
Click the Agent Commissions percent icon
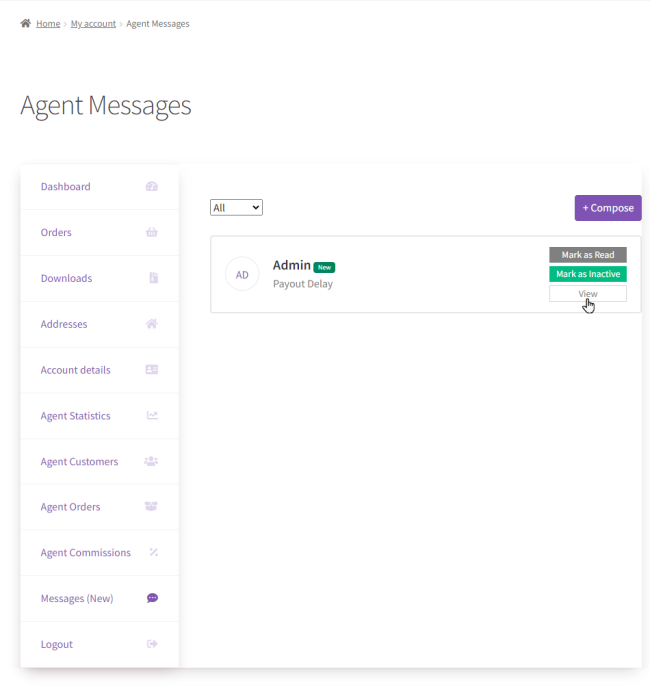click(153, 552)
